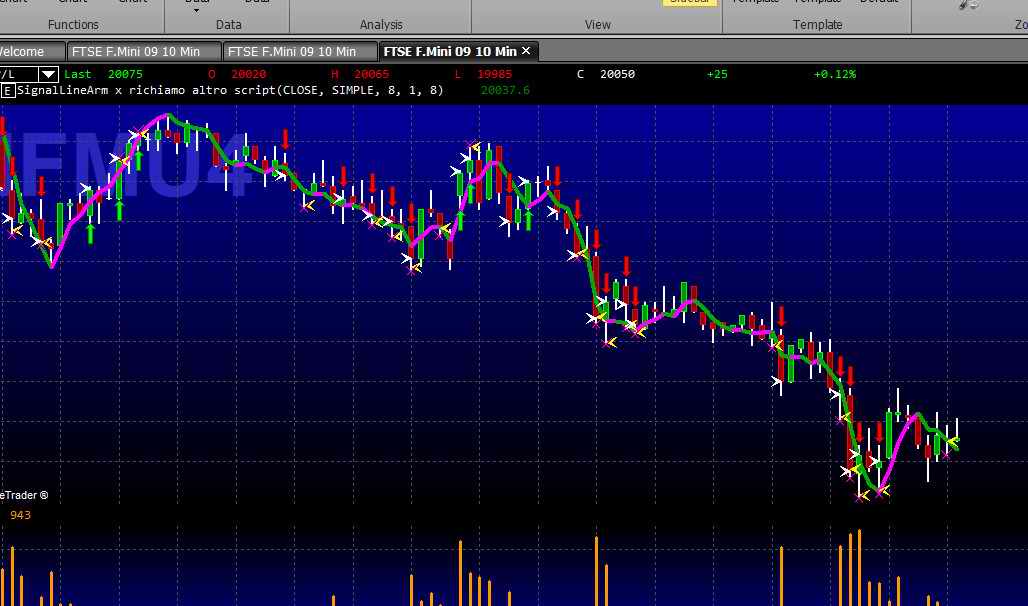
Task: Select the FTSE F.Mini tab adjacent to Welcome
Action: tap(144, 51)
